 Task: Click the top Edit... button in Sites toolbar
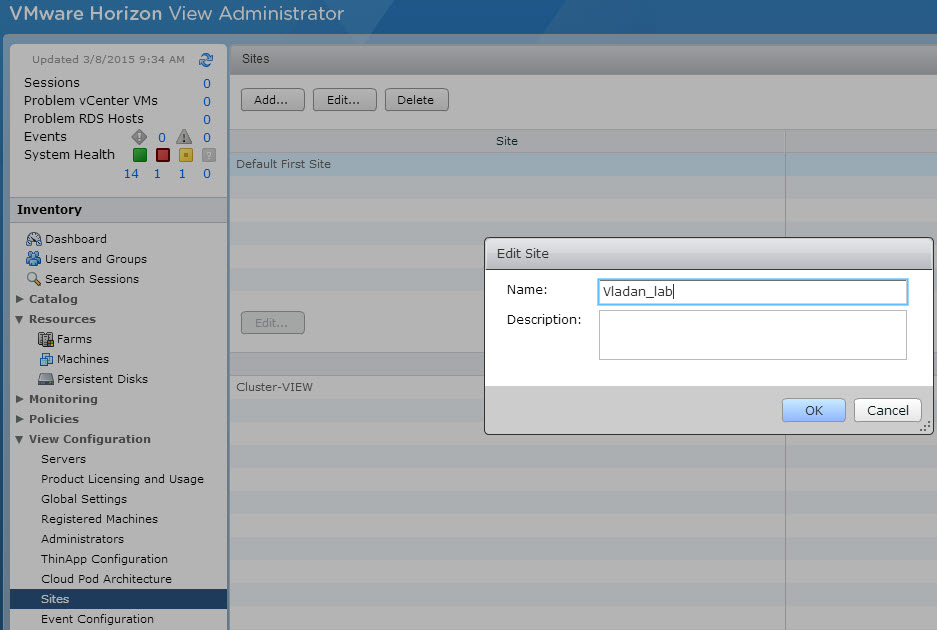point(344,100)
